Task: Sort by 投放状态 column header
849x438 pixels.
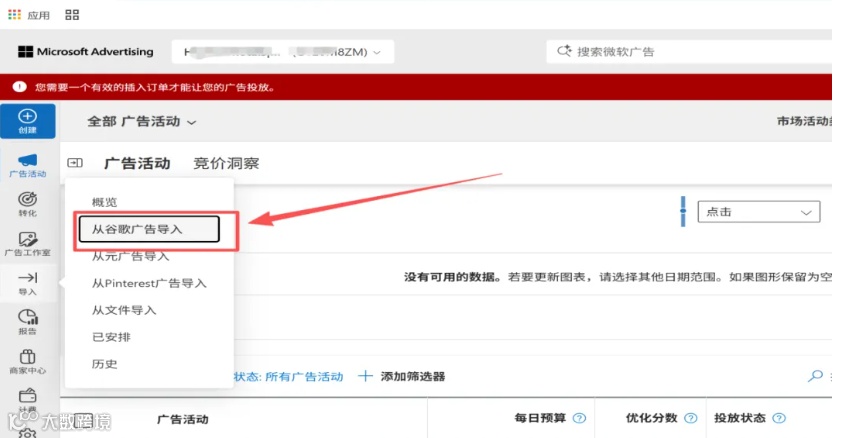Action: [740, 418]
